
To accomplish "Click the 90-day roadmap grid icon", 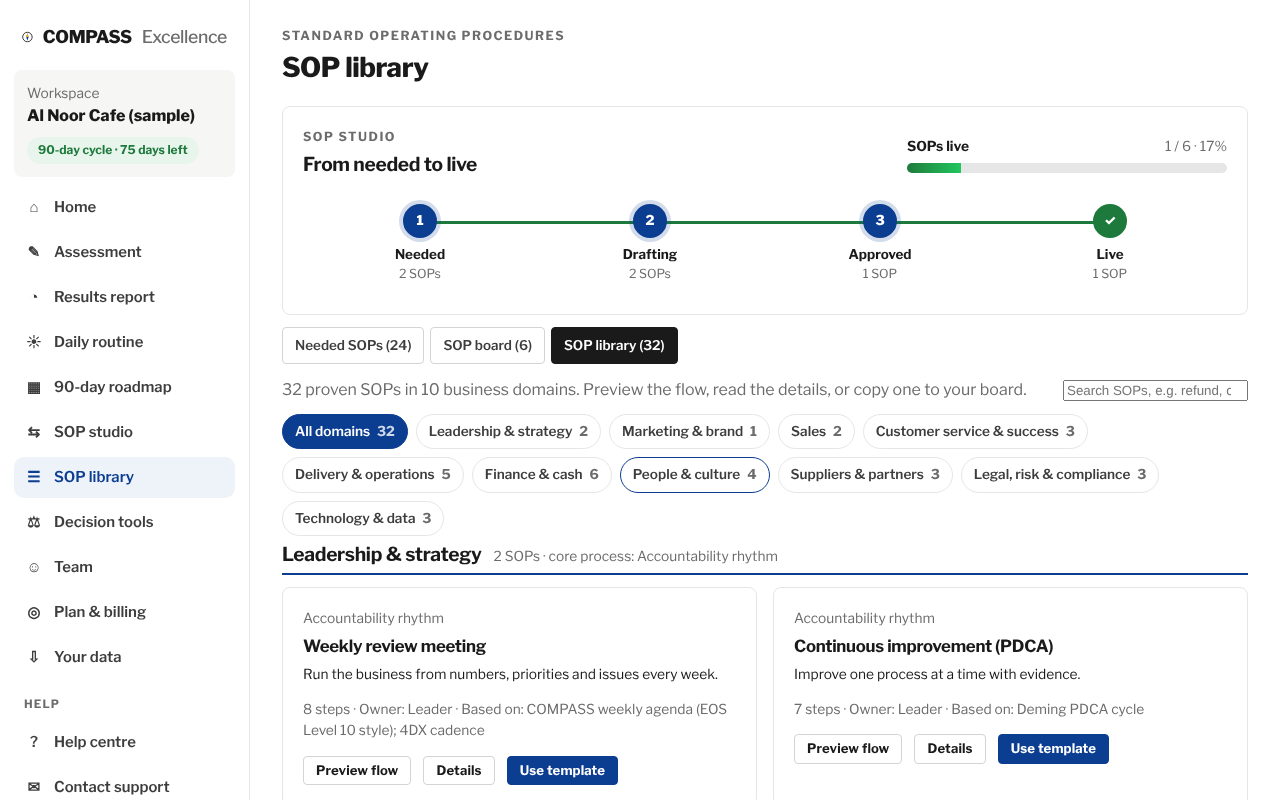I will (34, 387).
